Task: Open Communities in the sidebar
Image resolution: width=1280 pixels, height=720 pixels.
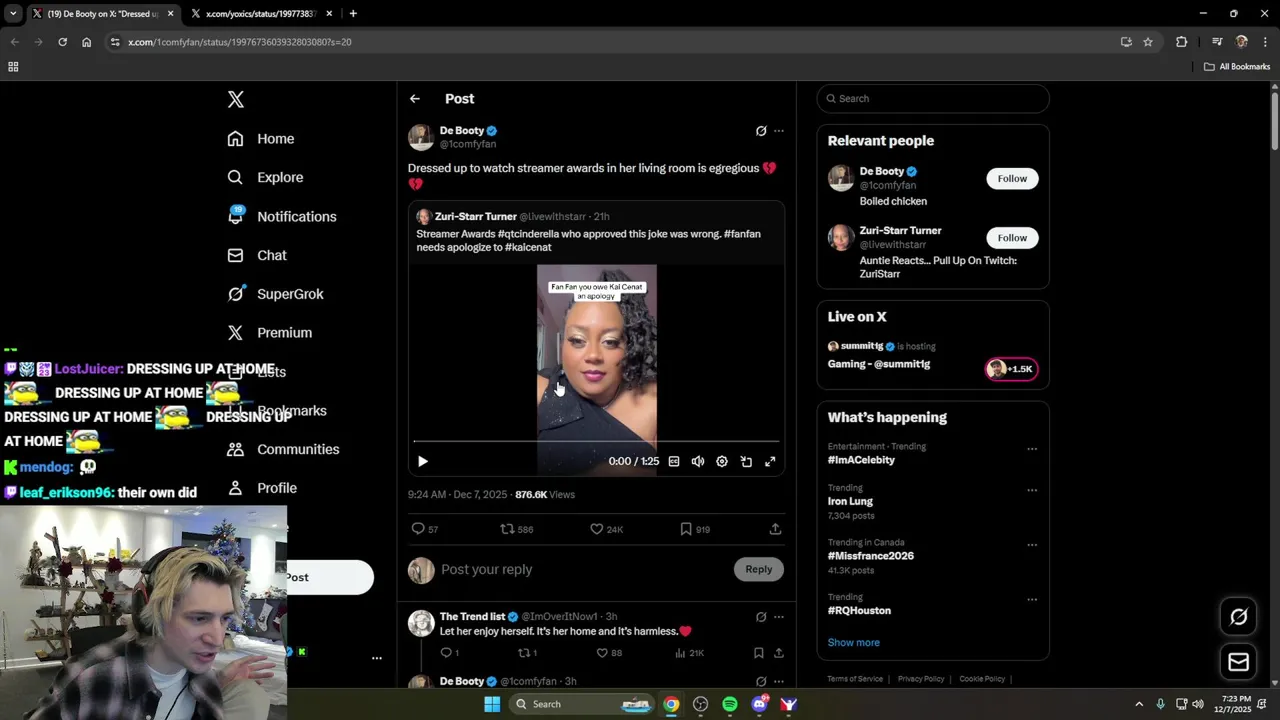Action: point(283,449)
